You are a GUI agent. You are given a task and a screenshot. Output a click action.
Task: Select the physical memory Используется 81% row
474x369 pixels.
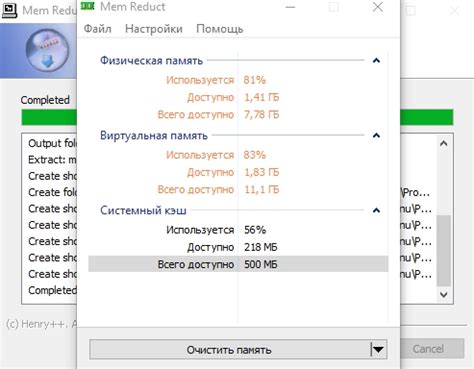pyautogui.click(x=238, y=80)
